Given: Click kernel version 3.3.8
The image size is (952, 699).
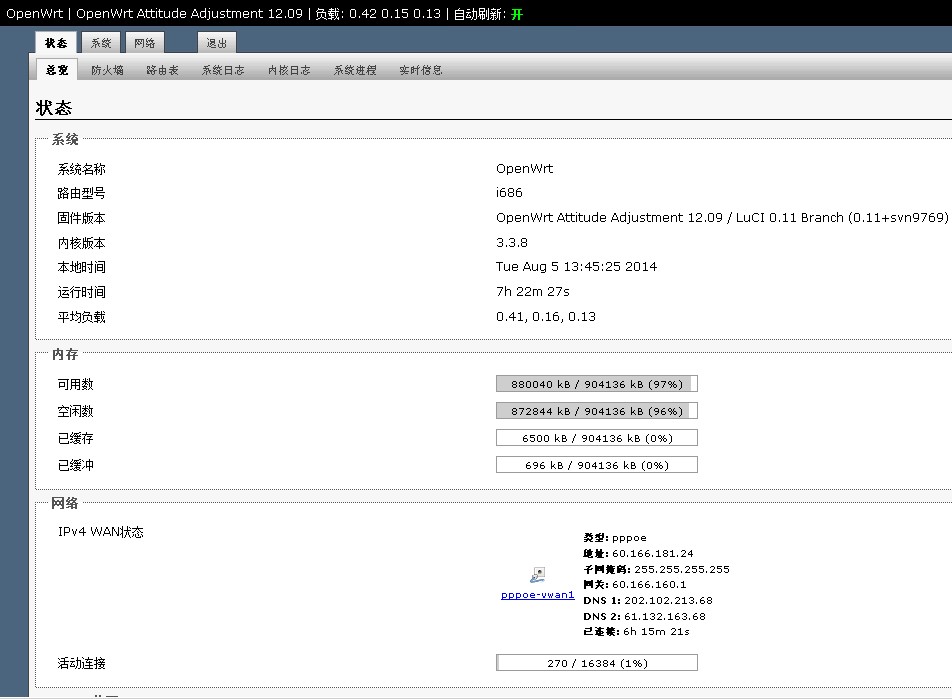Looking at the screenshot, I should [512, 242].
